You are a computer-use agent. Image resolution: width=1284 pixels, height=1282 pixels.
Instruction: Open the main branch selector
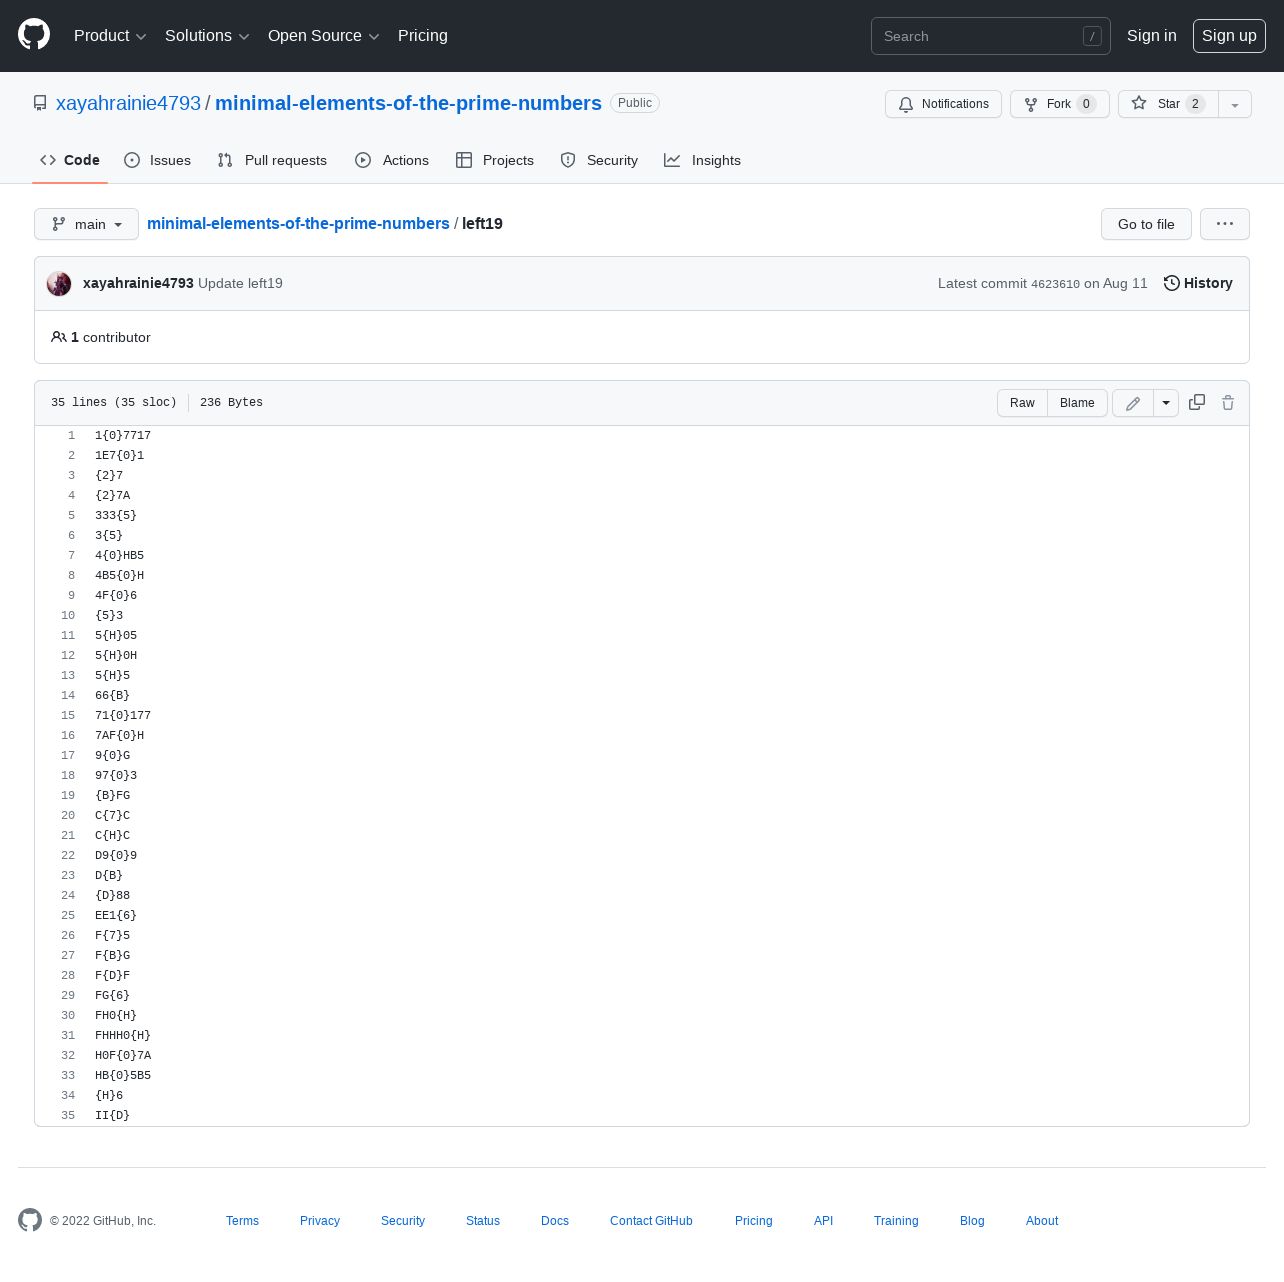pos(86,224)
